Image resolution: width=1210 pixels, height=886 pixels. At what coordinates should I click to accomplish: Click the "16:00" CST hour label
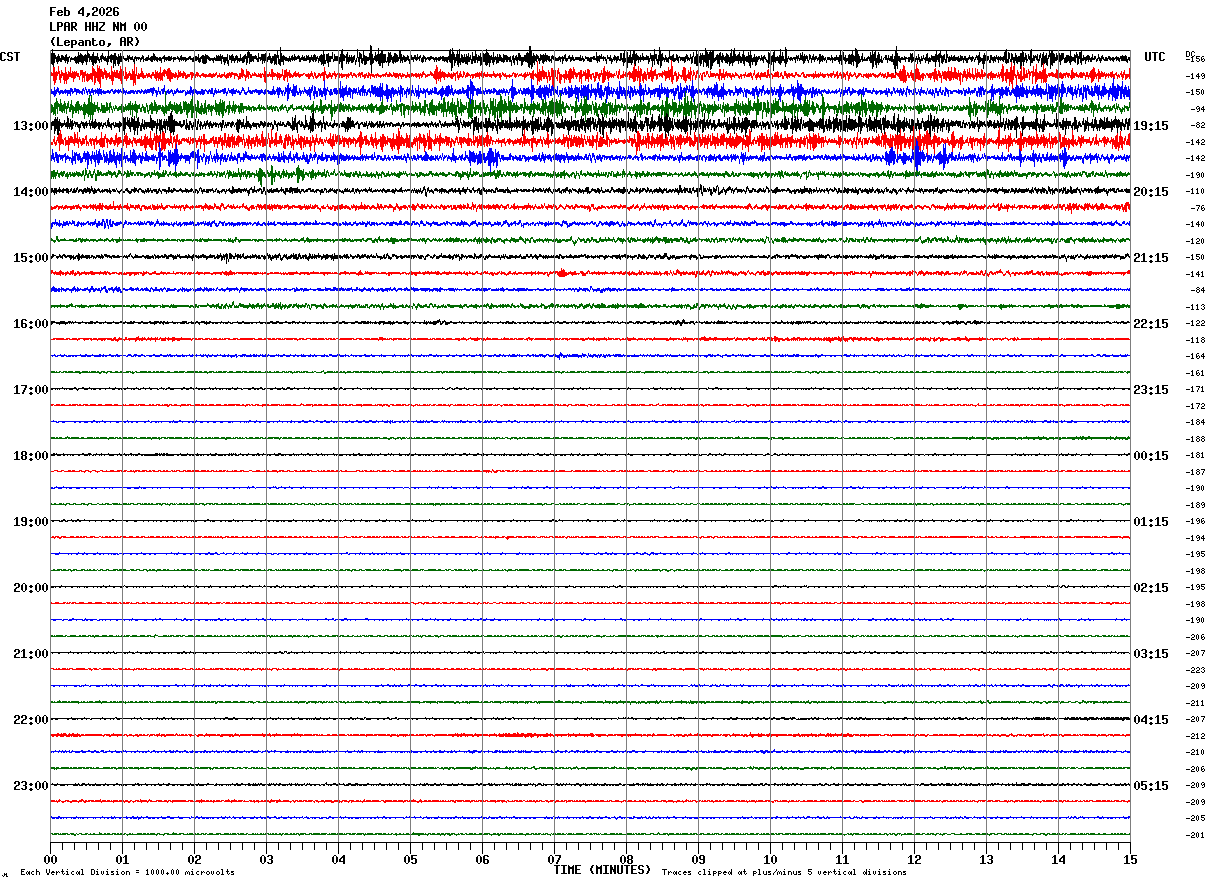click(x=31, y=324)
